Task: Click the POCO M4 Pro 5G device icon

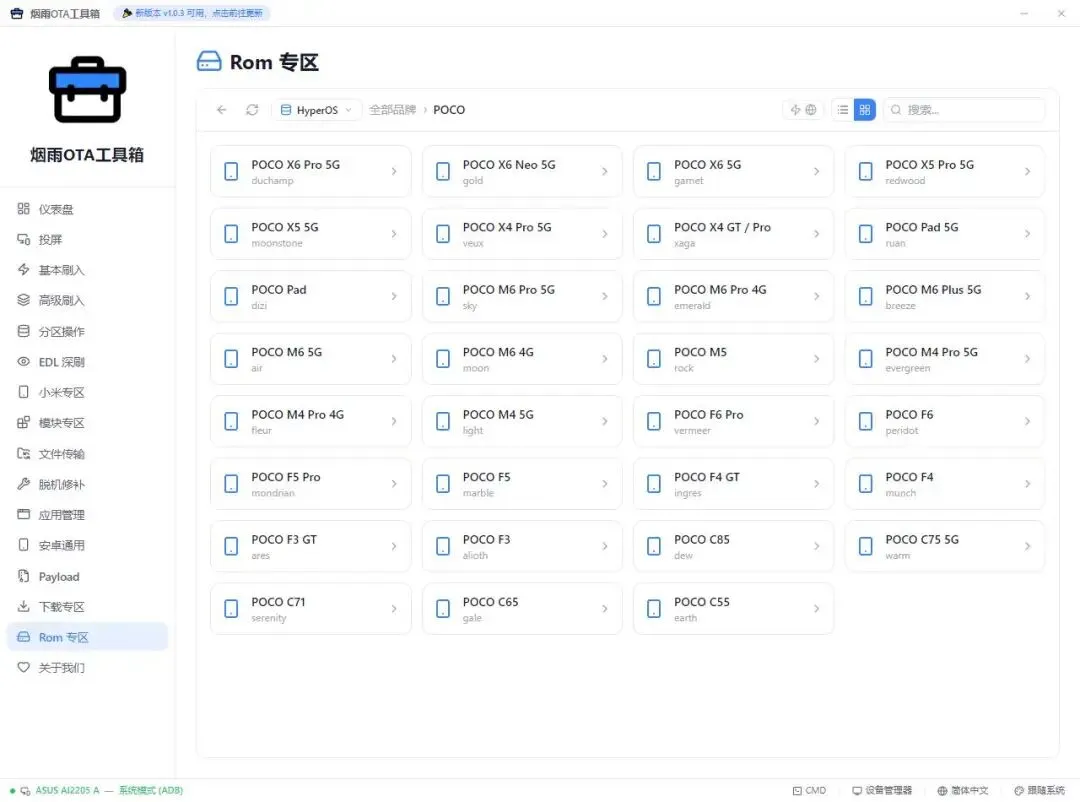Action: [x=865, y=359]
